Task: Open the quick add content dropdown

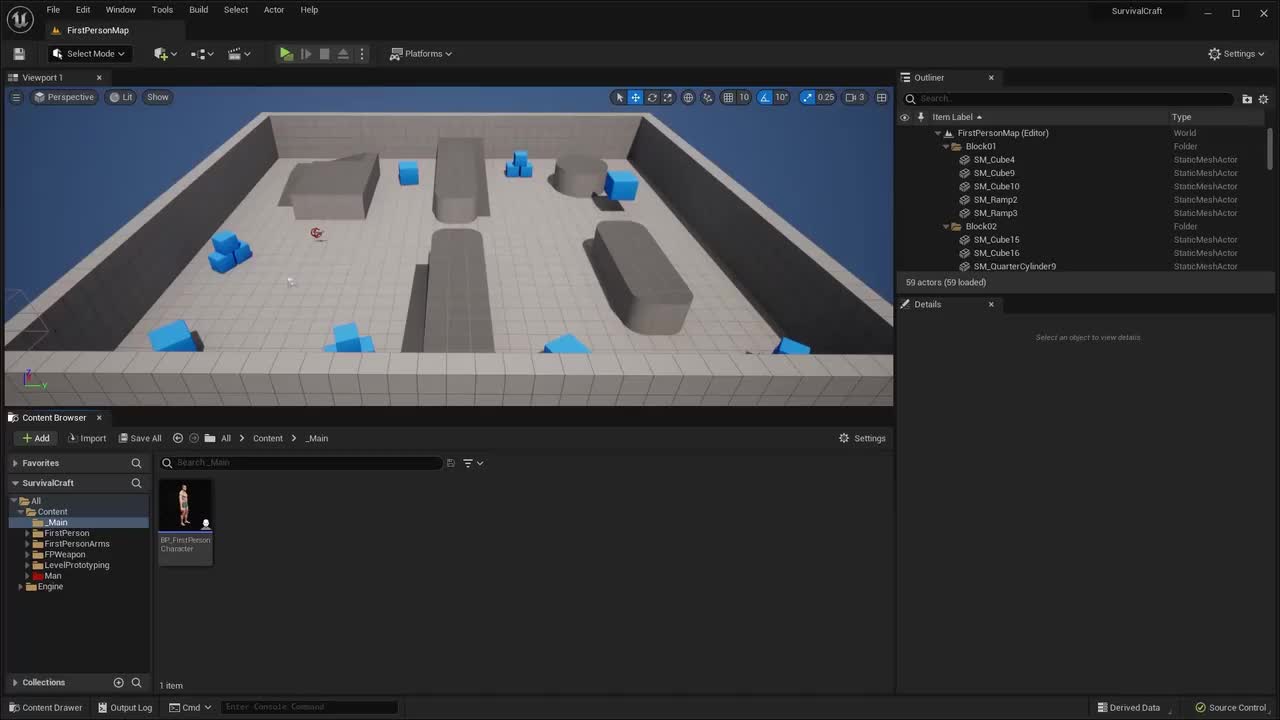Action: coord(165,54)
